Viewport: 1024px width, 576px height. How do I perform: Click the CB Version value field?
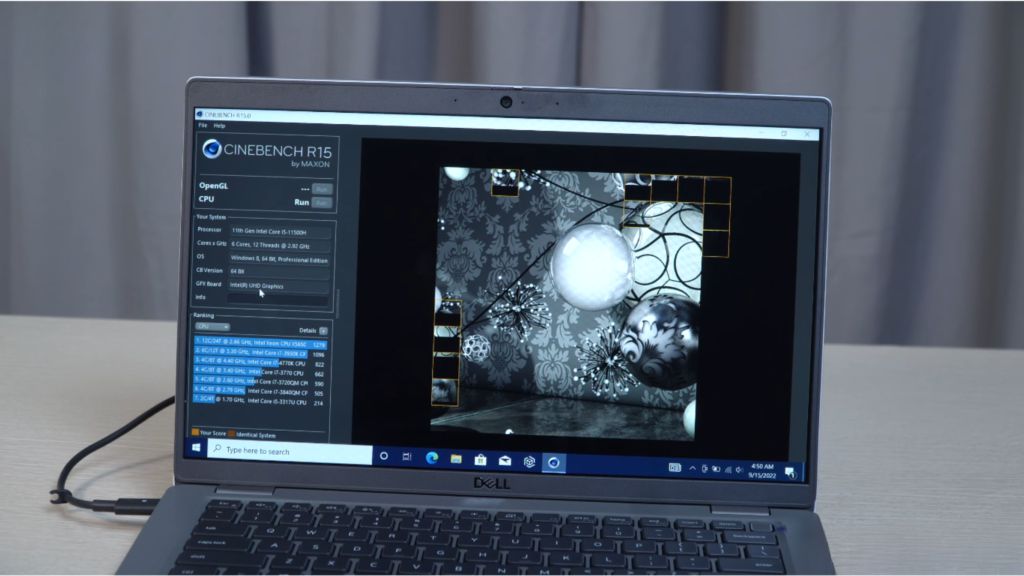click(278, 271)
